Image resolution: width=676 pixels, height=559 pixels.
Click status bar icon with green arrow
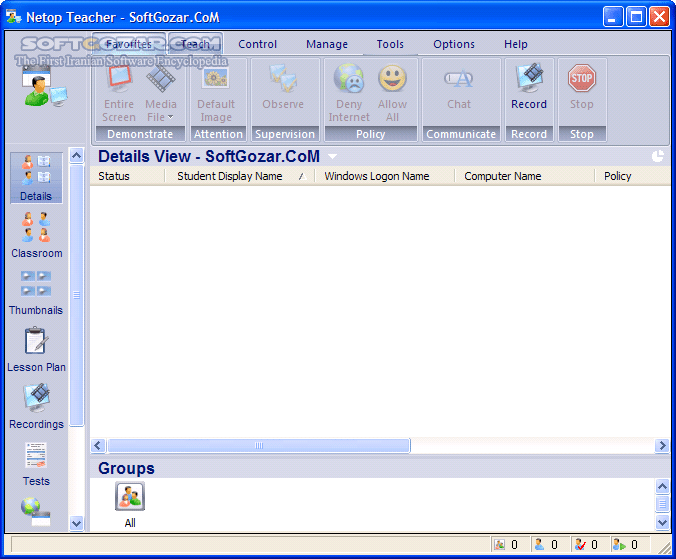[620, 545]
